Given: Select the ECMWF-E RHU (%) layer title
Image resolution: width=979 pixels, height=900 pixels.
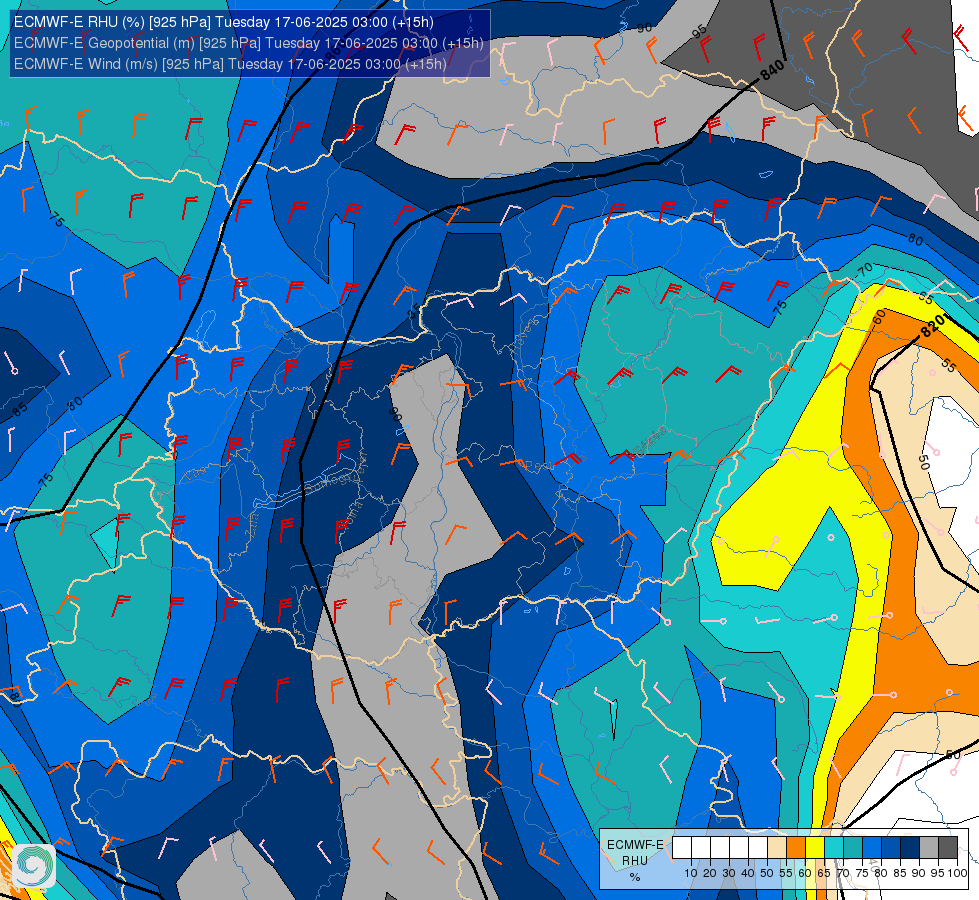Looking at the screenshot, I should click(x=224, y=22).
